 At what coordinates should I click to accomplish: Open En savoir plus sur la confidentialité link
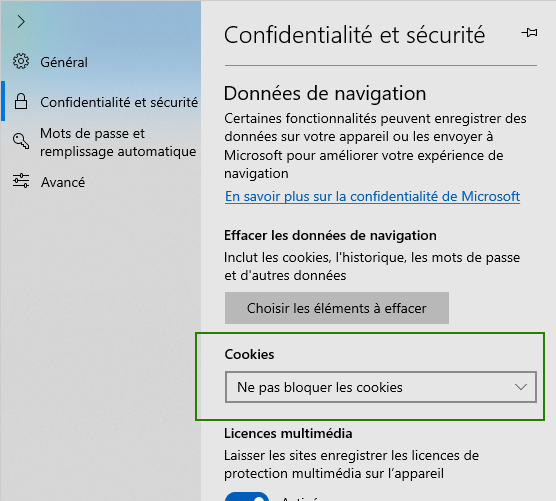pyautogui.click(x=372, y=196)
